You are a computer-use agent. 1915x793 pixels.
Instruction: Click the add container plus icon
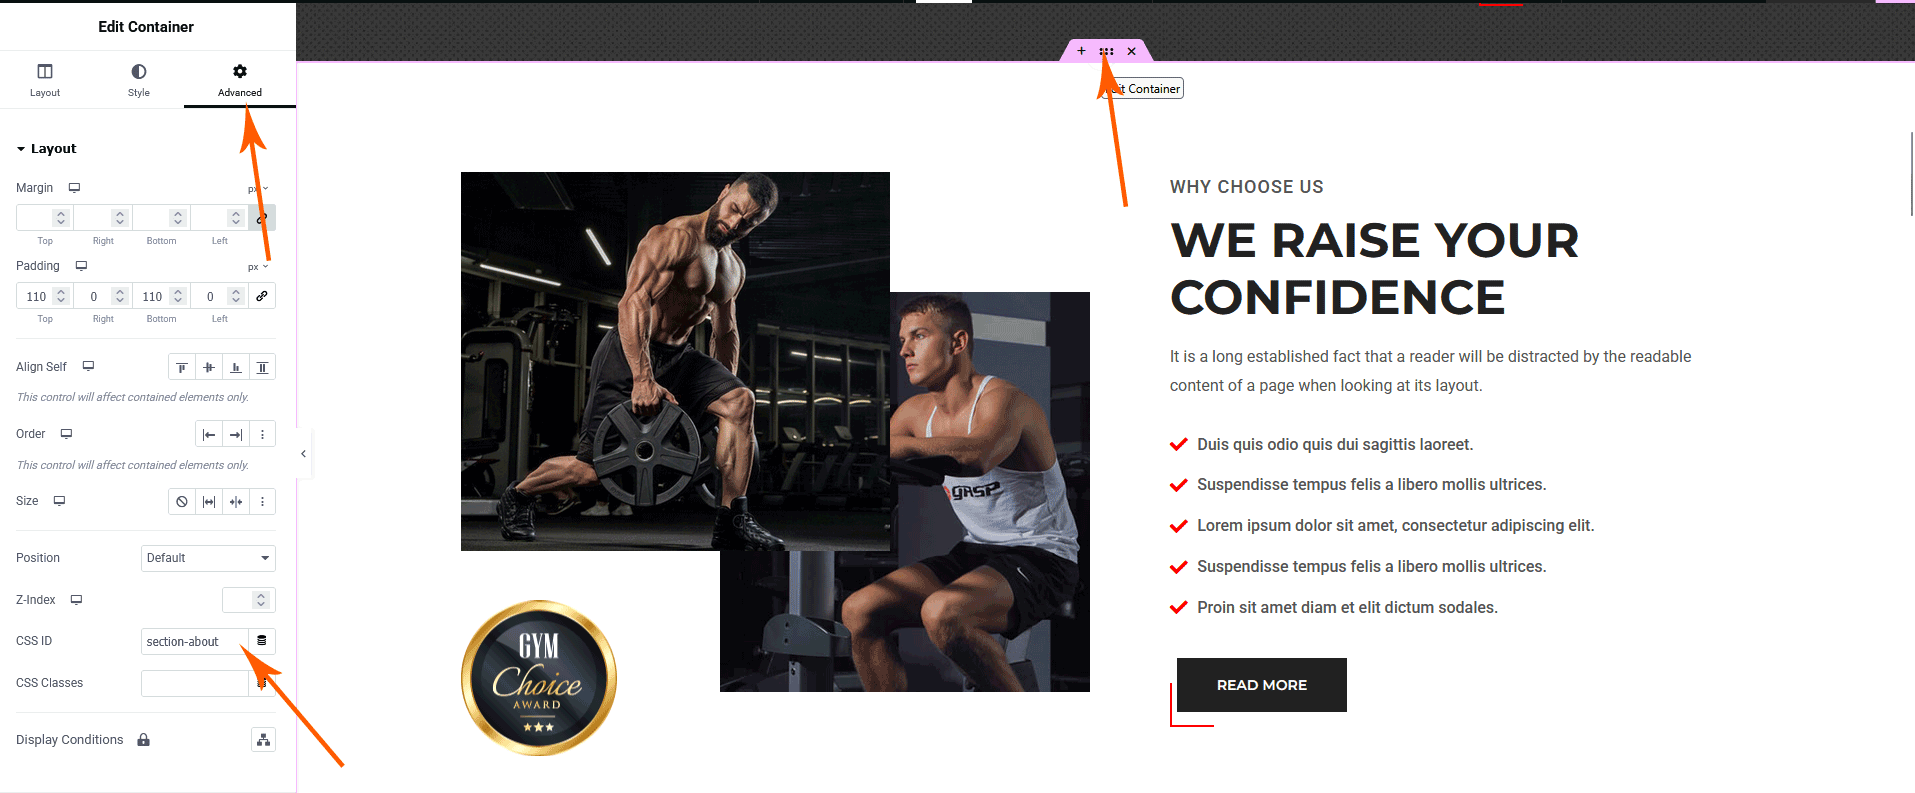coord(1081,51)
